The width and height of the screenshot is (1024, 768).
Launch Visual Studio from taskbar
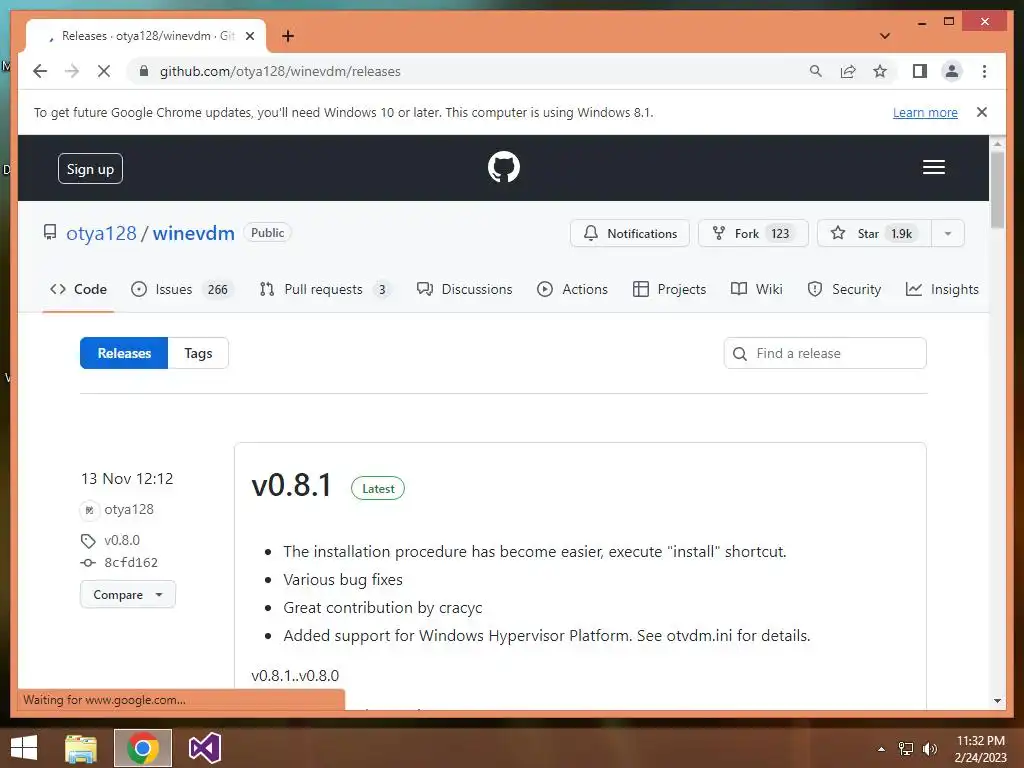[x=204, y=748]
